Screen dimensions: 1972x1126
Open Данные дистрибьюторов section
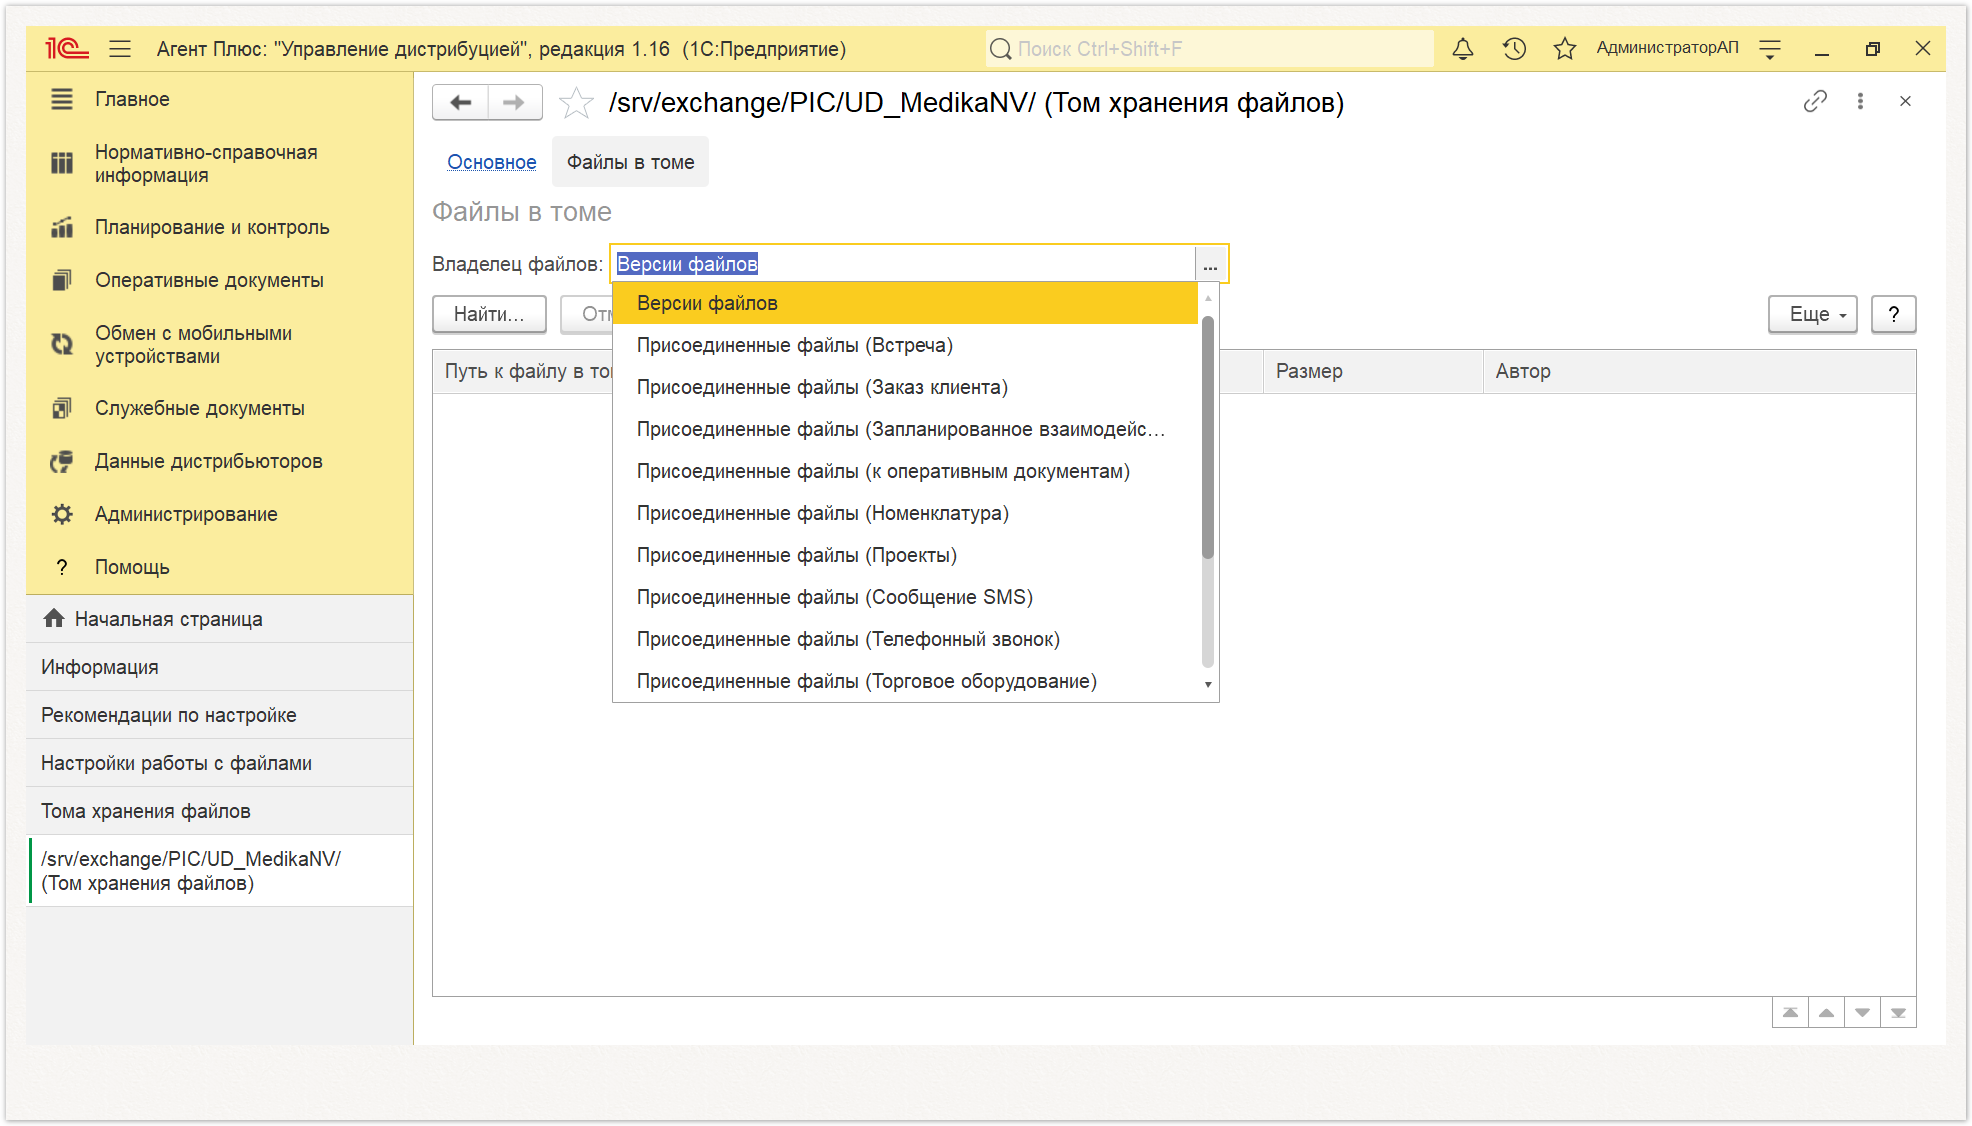click(220, 461)
